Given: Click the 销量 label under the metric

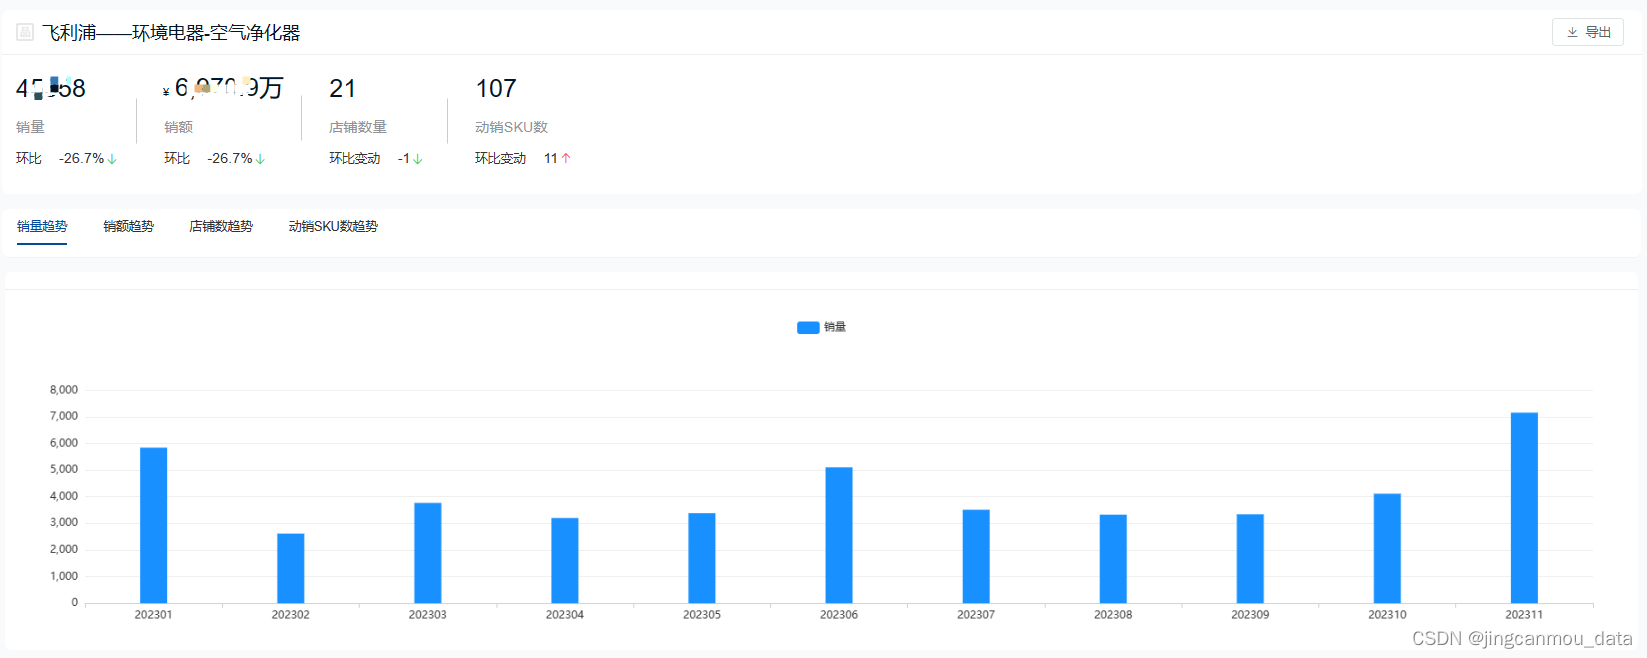Looking at the screenshot, I should click(30, 127).
